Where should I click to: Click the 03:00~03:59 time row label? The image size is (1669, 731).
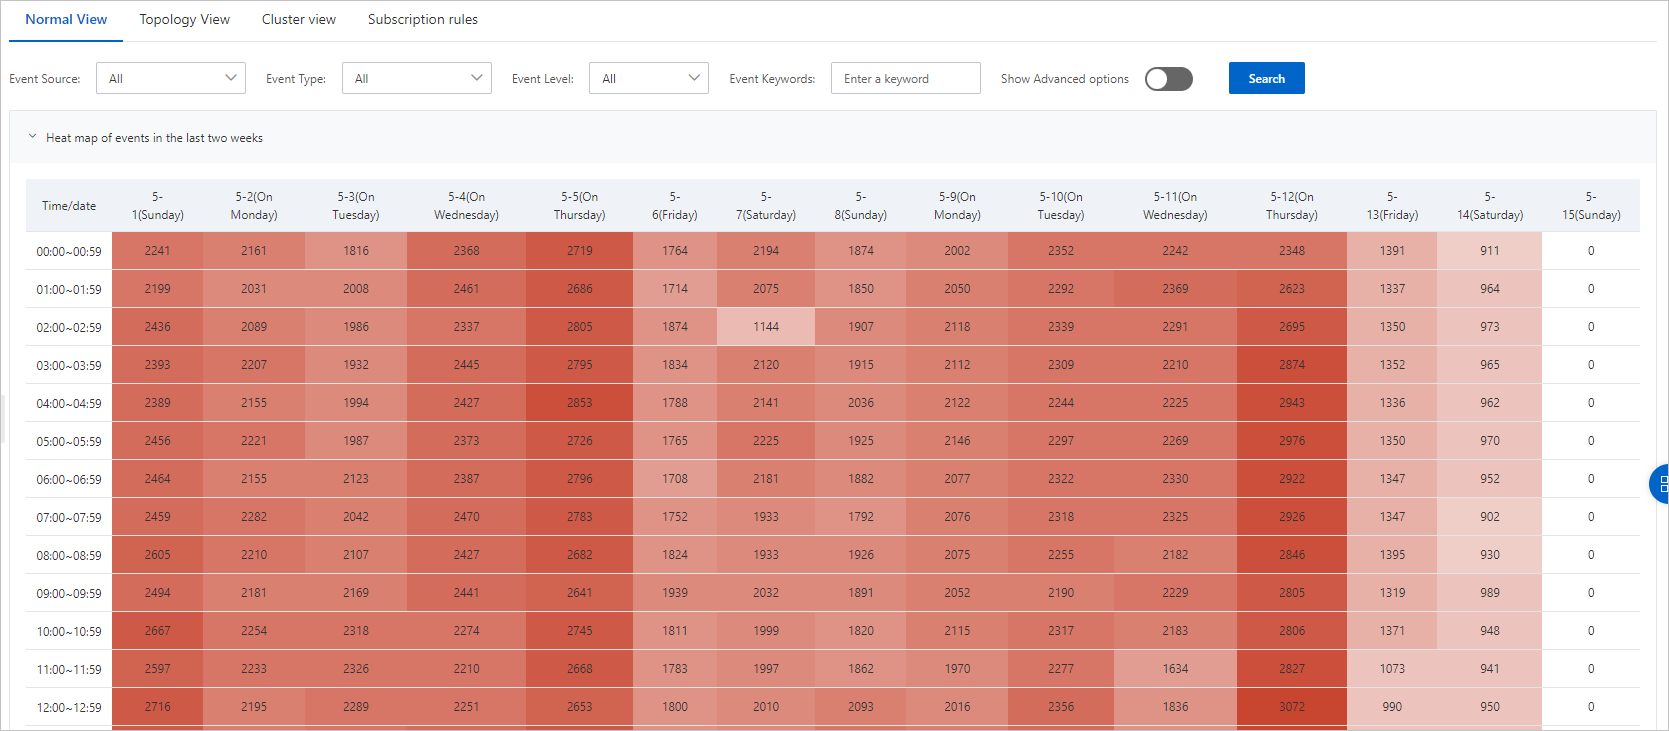pyautogui.click(x=69, y=365)
